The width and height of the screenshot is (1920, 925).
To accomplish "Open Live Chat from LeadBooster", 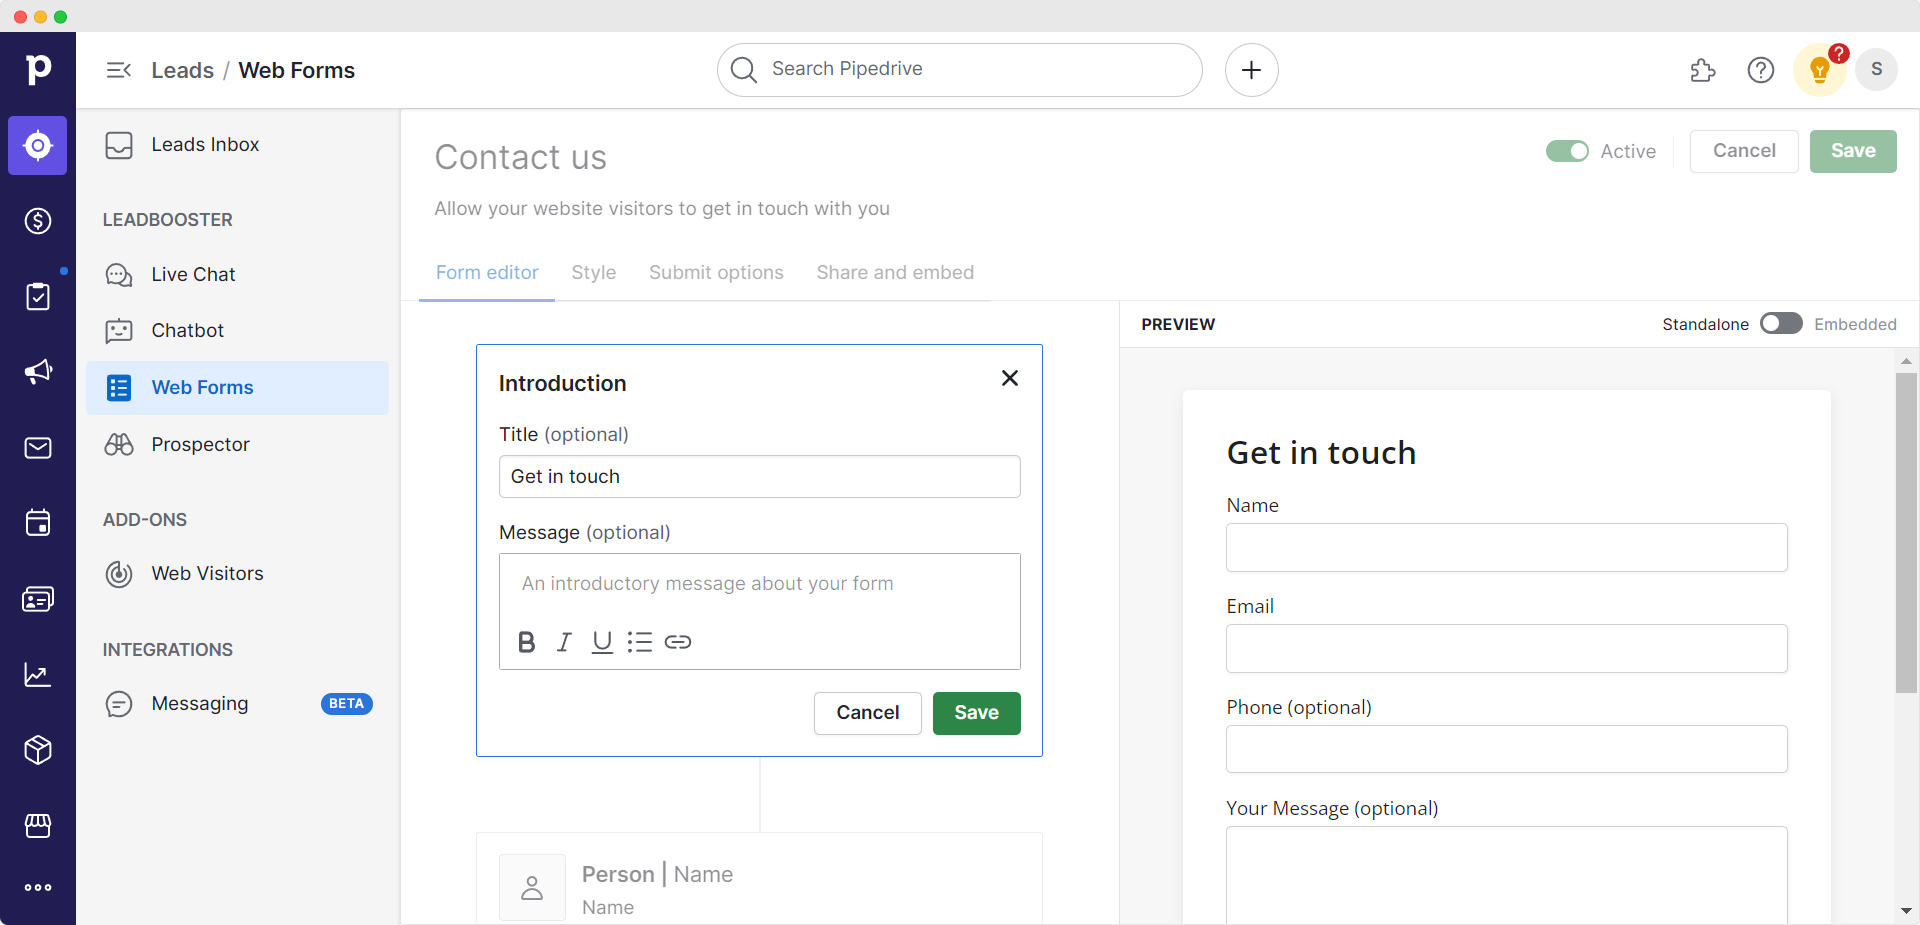I will (x=193, y=274).
